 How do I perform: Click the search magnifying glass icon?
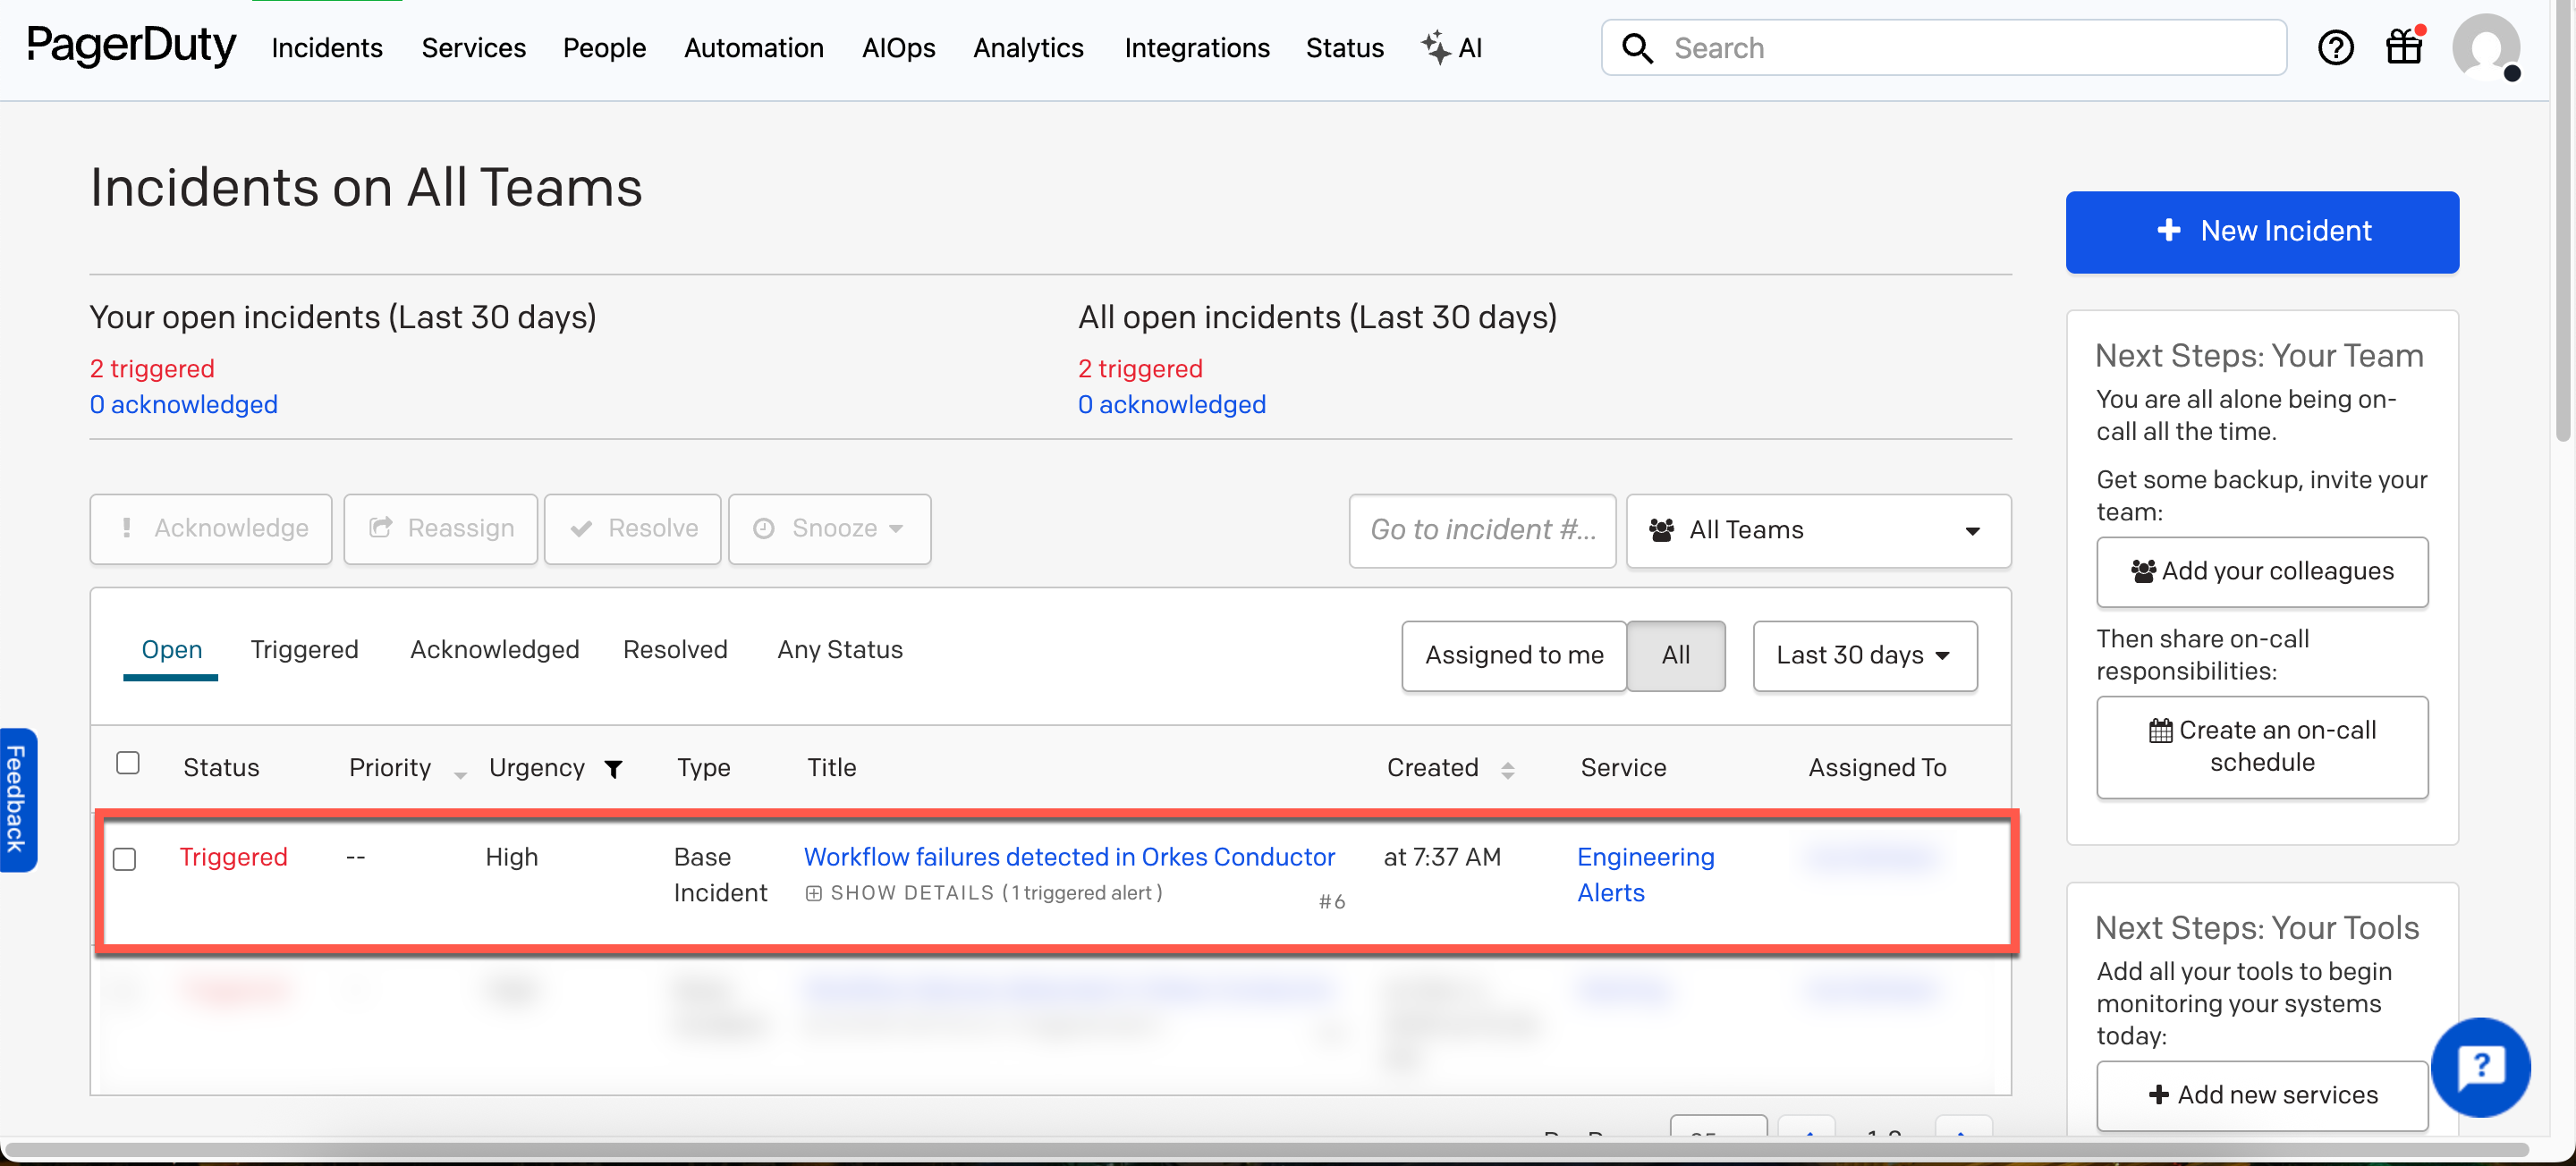point(1638,47)
